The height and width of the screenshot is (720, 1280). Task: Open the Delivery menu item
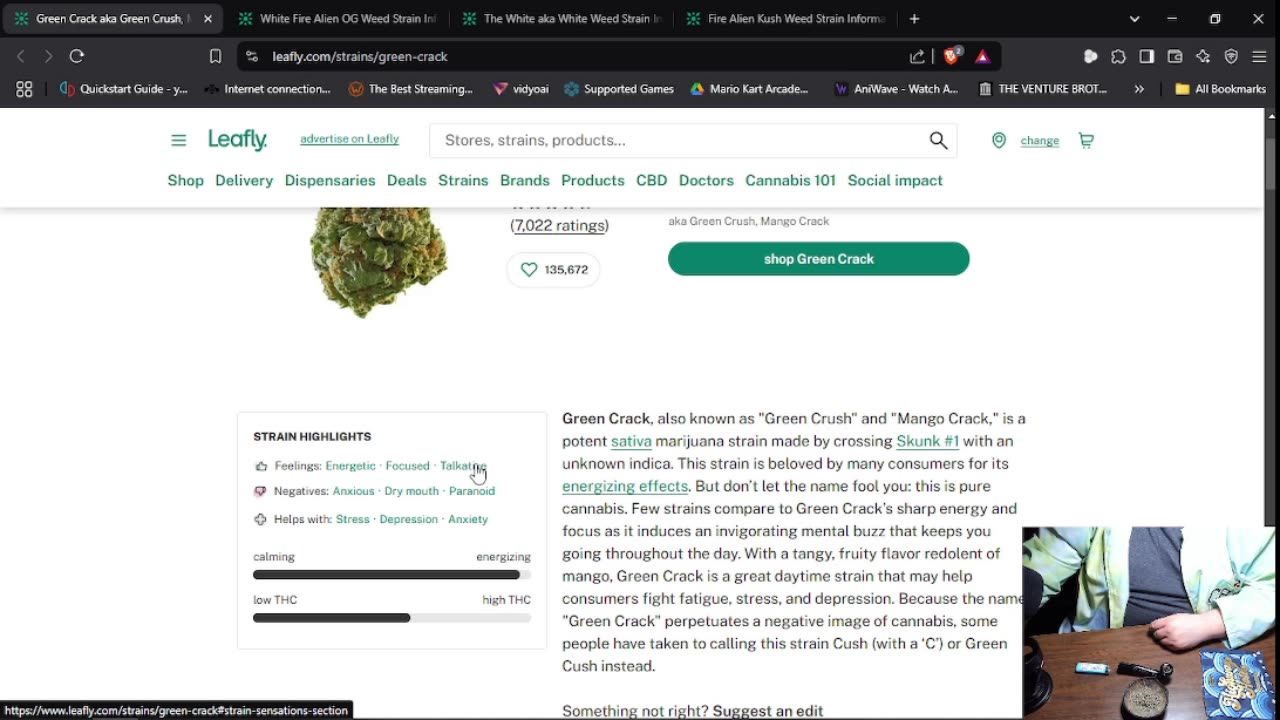(244, 180)
